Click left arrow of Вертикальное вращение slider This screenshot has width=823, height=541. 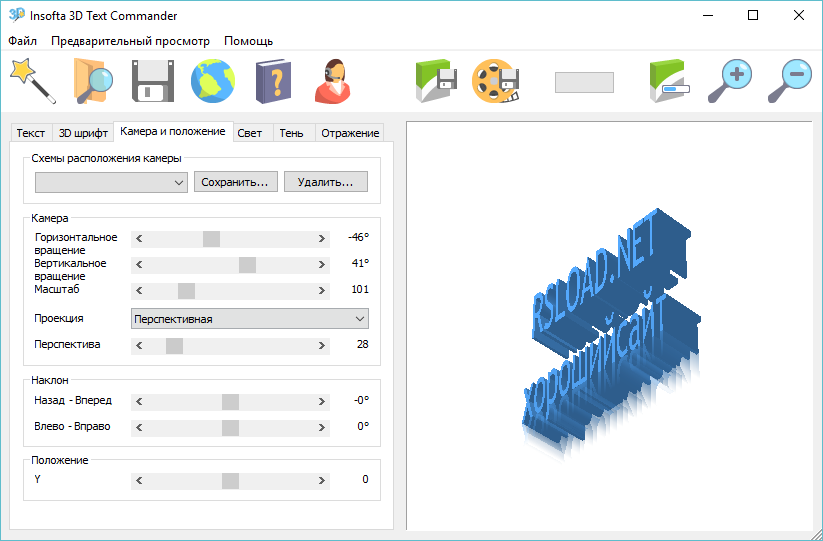click(139, 264)
